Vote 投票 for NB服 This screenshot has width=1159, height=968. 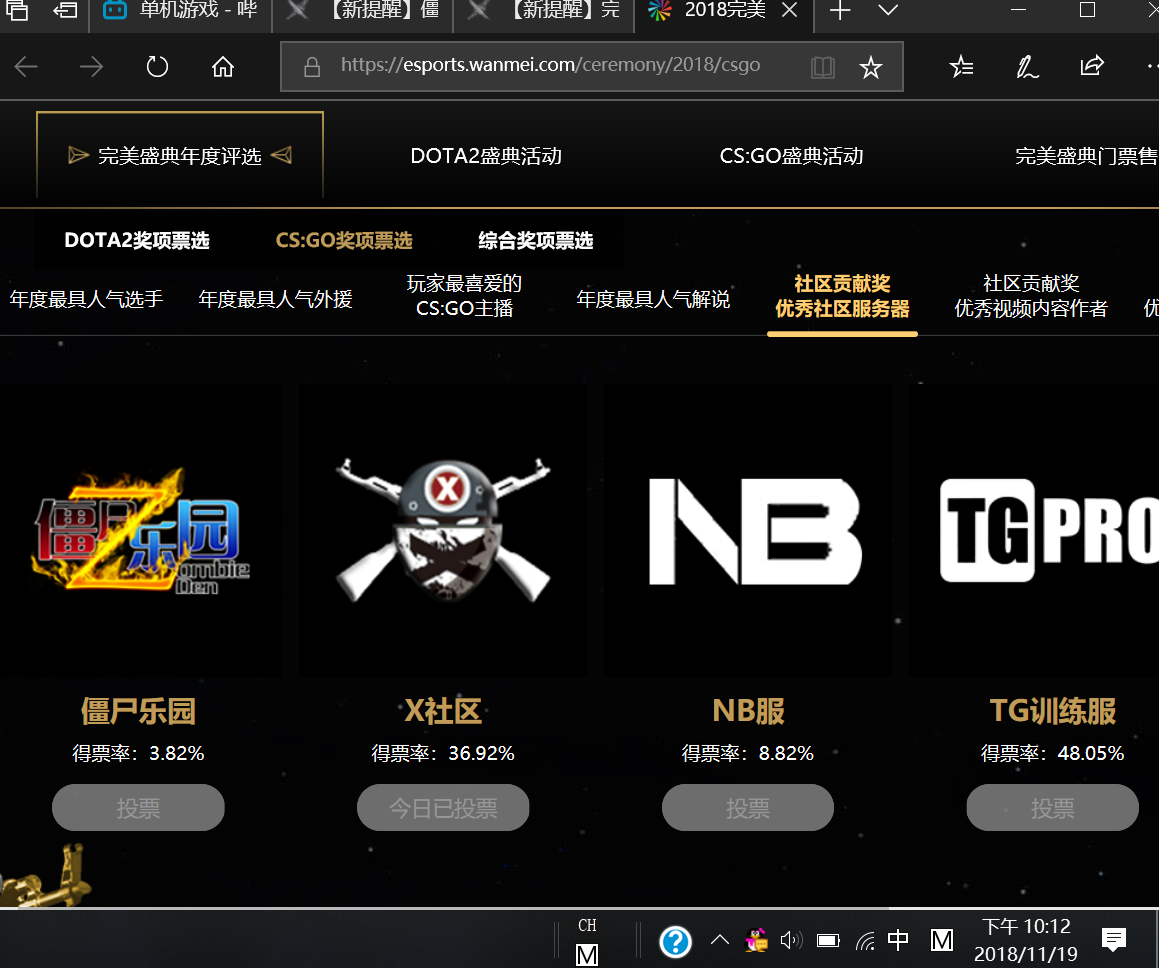tap(747, 807)
